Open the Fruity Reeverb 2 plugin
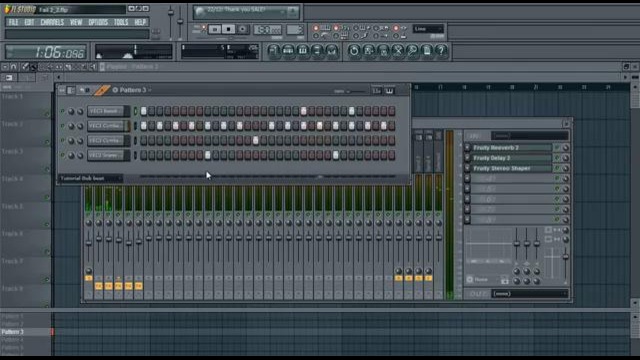 point(512,148)
